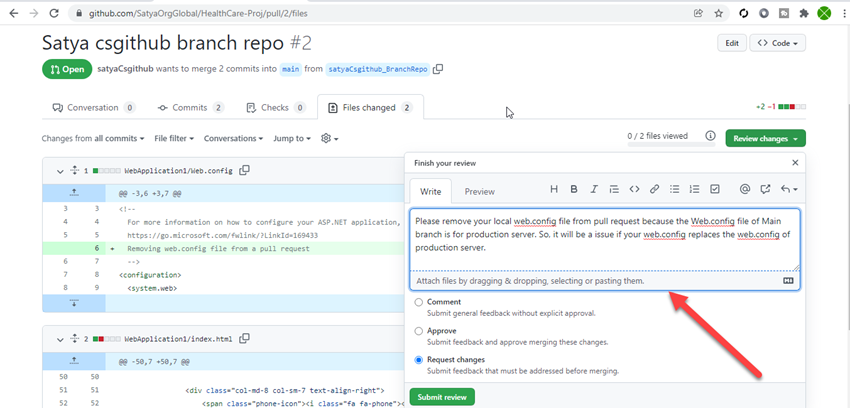This screenshot has height=408, width=850.
Task: Click the browser address bar URL
Action: [x=198, y=14]
